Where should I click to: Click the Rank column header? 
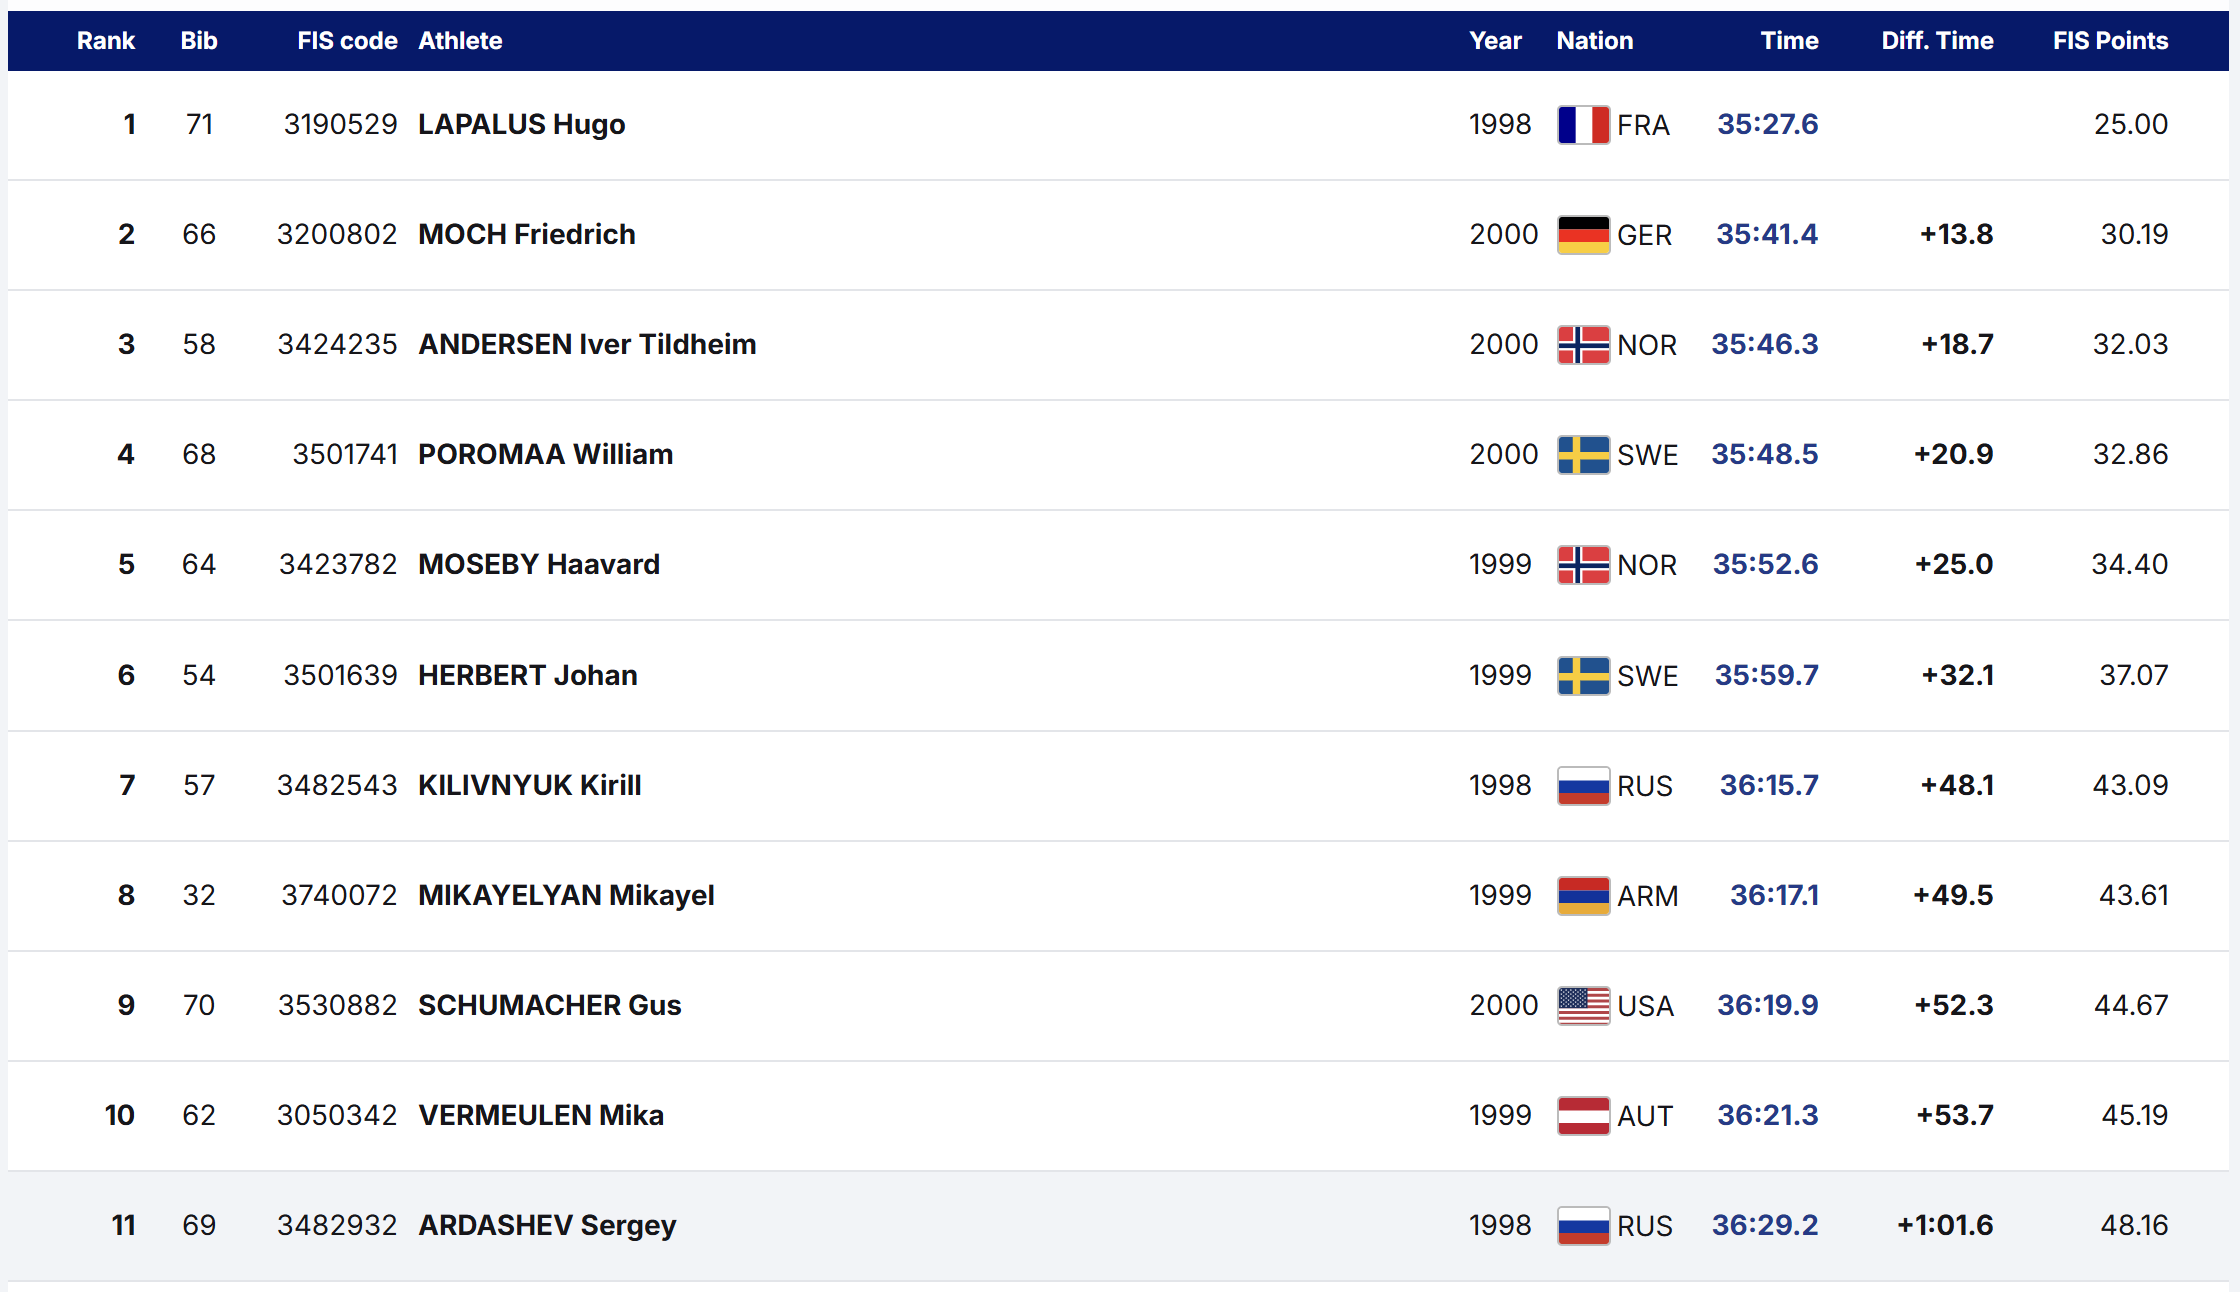(x=105, y=41)
